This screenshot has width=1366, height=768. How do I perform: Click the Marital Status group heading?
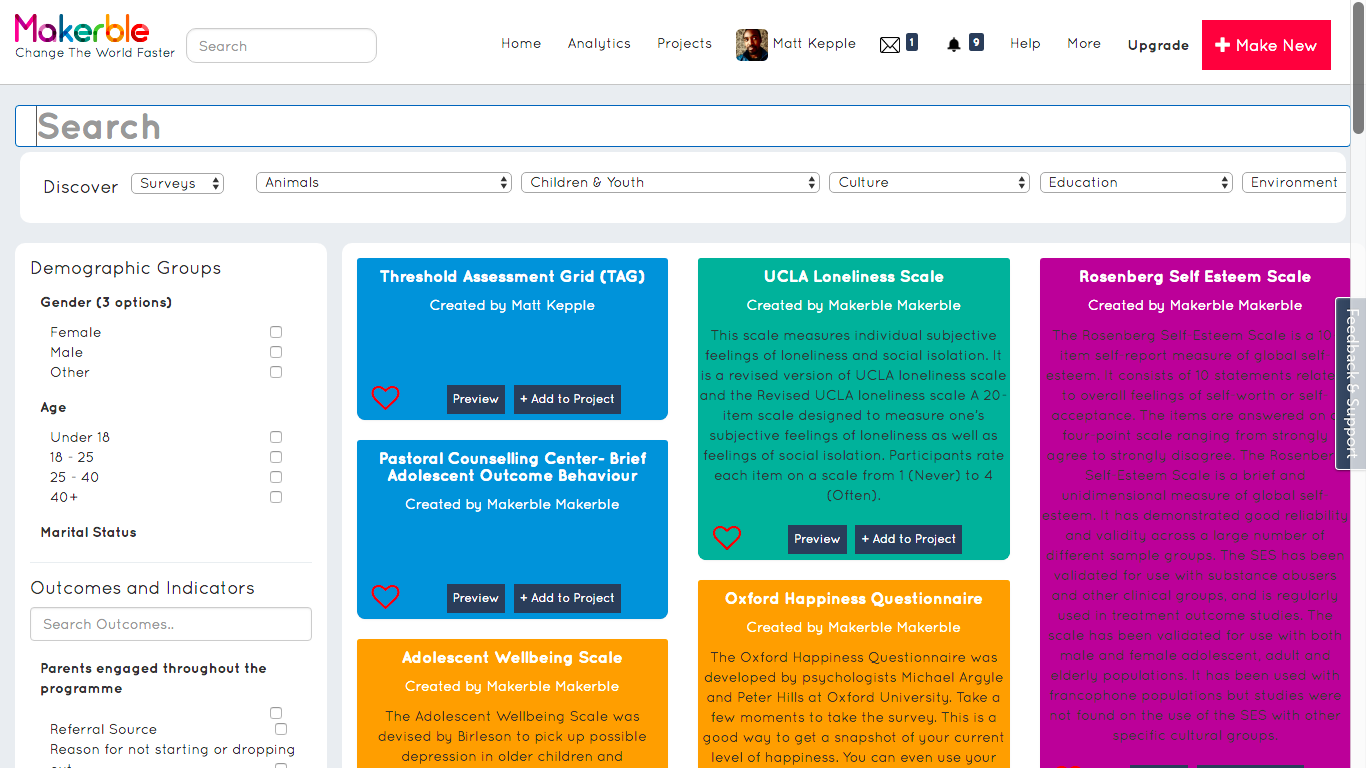coord(88,532)
